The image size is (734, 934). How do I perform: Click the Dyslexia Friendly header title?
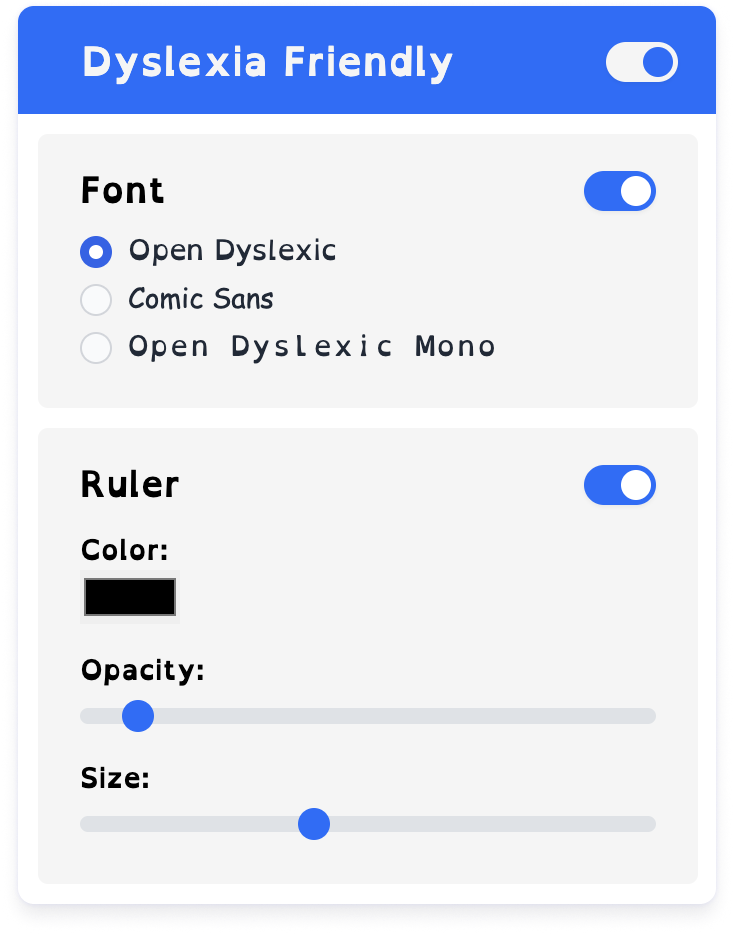(x=268, y=63)
